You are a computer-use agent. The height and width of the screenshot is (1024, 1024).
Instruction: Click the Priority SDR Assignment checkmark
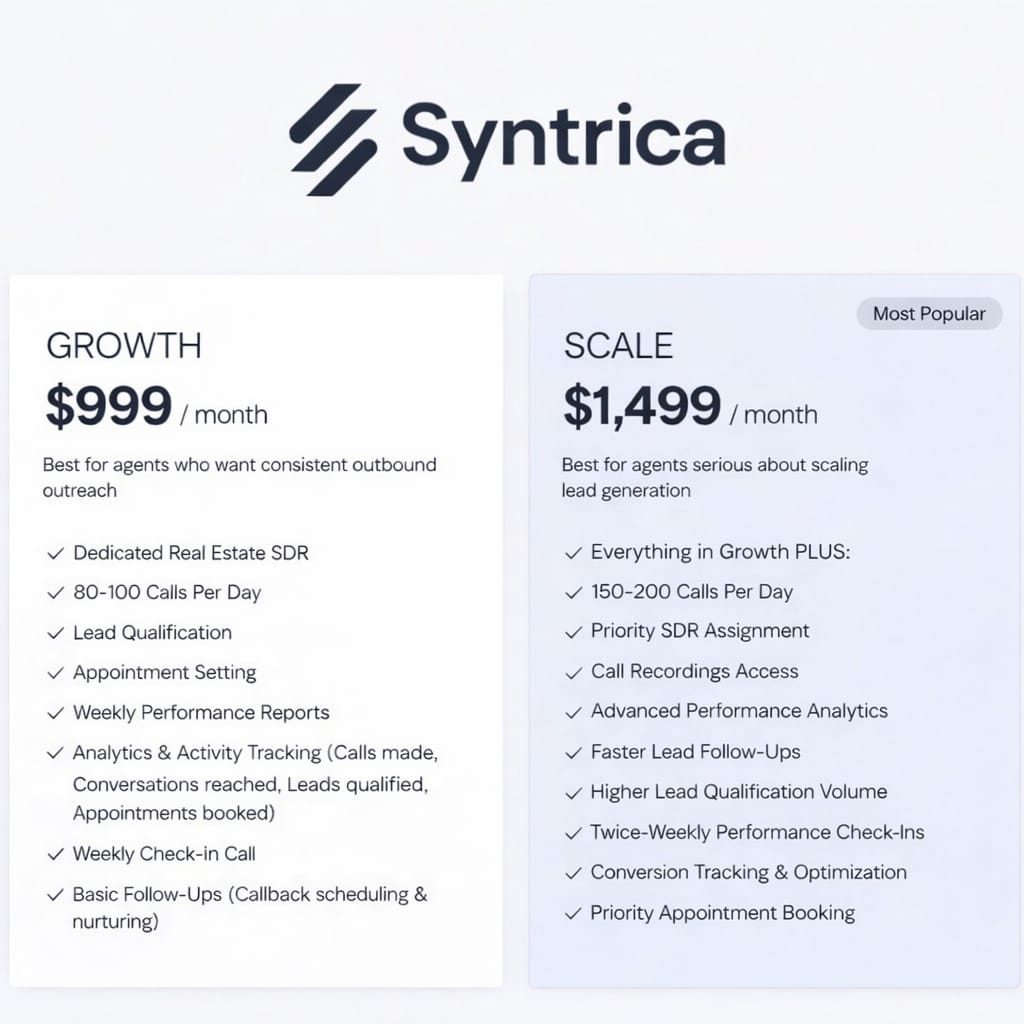pyautogui.click(x=573, y=632)
